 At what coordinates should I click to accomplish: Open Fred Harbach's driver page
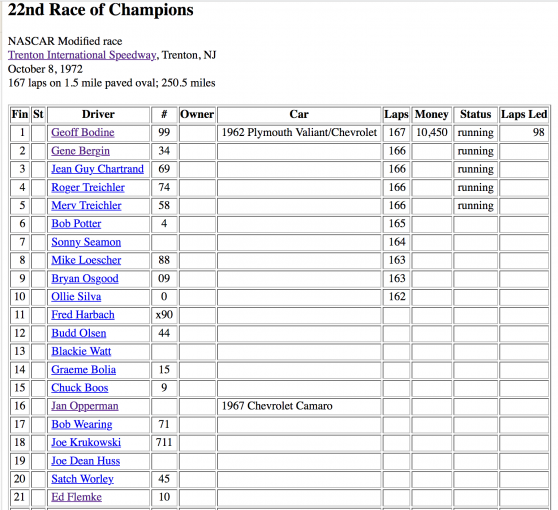tap(83, 315)
